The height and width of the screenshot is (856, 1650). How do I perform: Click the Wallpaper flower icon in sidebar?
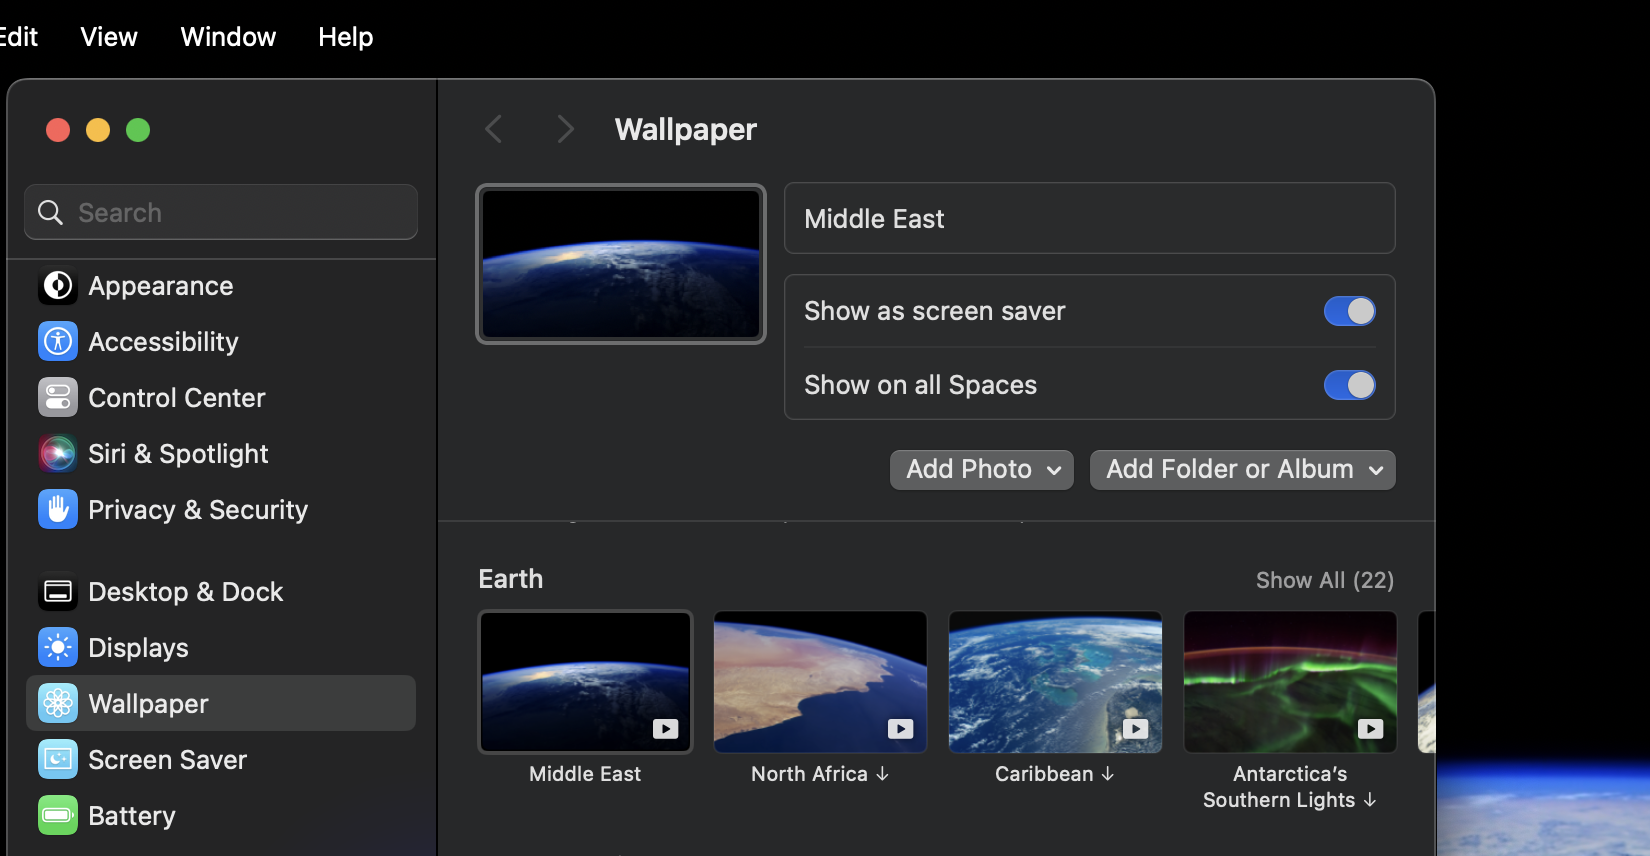[x=58, y=704]
